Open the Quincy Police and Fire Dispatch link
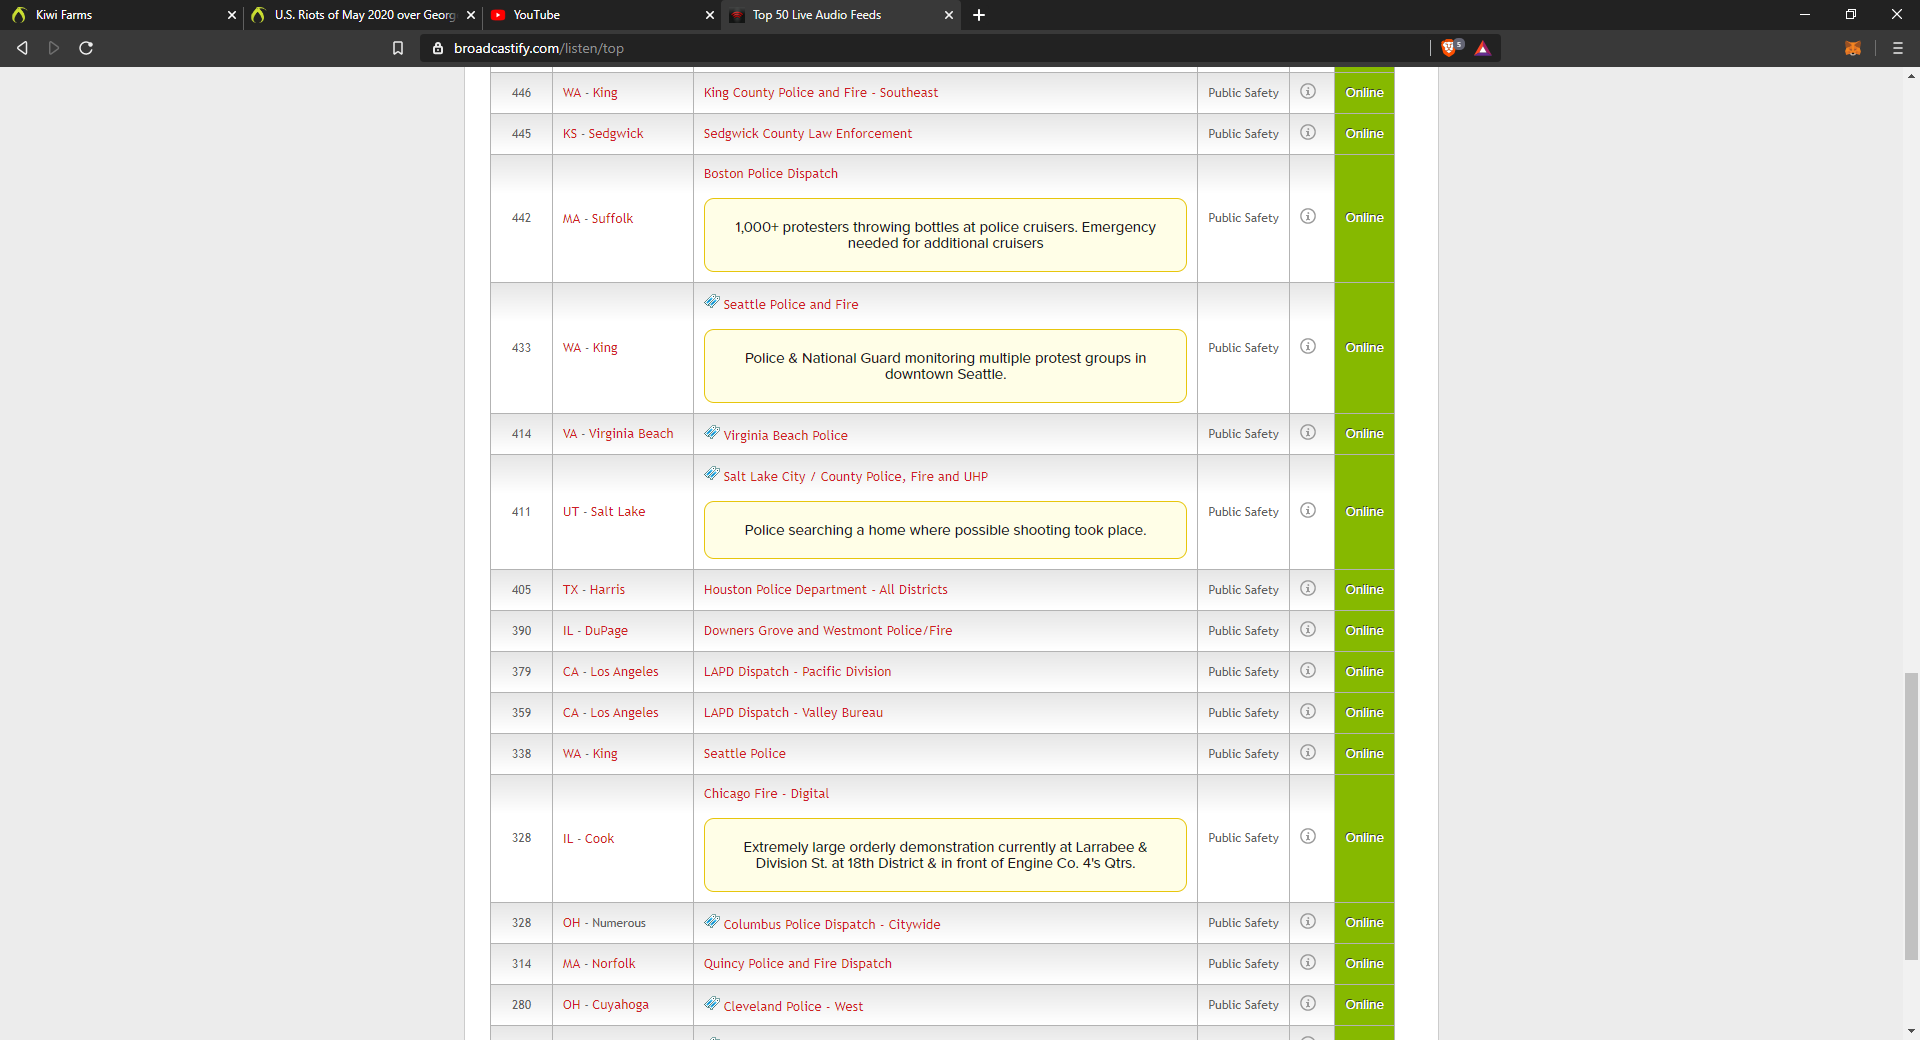 pyautogui.click(x=798, y=964)
